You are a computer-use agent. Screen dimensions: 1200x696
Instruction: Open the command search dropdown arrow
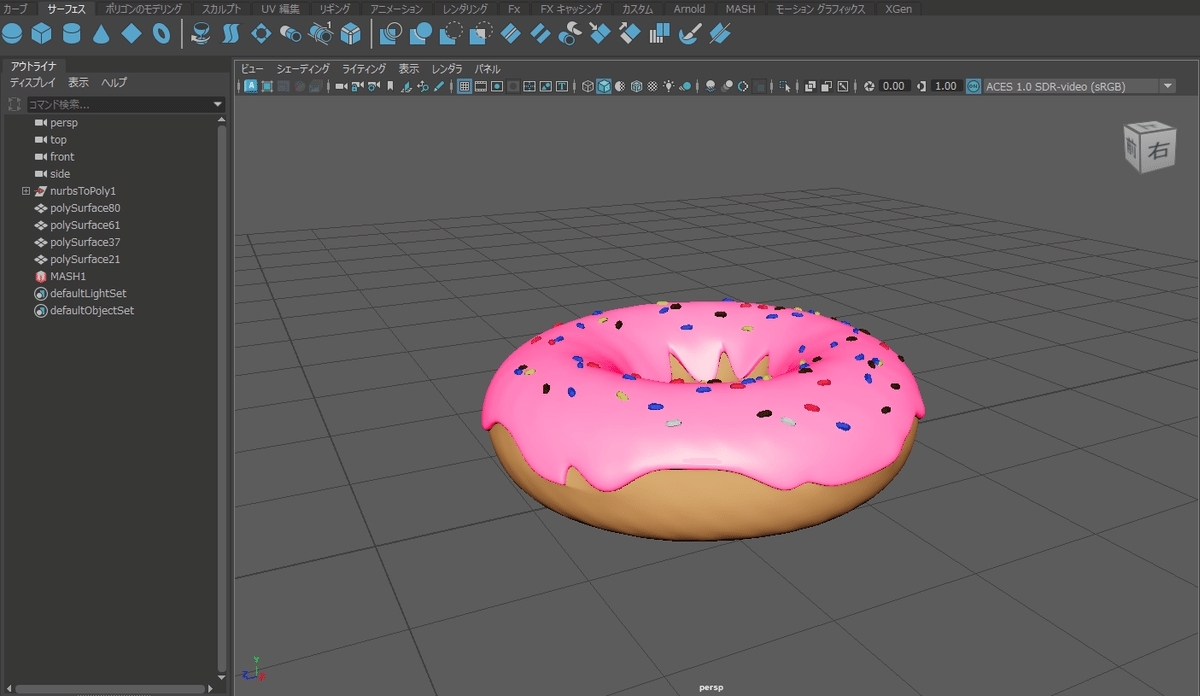click(x=217, y=103)
